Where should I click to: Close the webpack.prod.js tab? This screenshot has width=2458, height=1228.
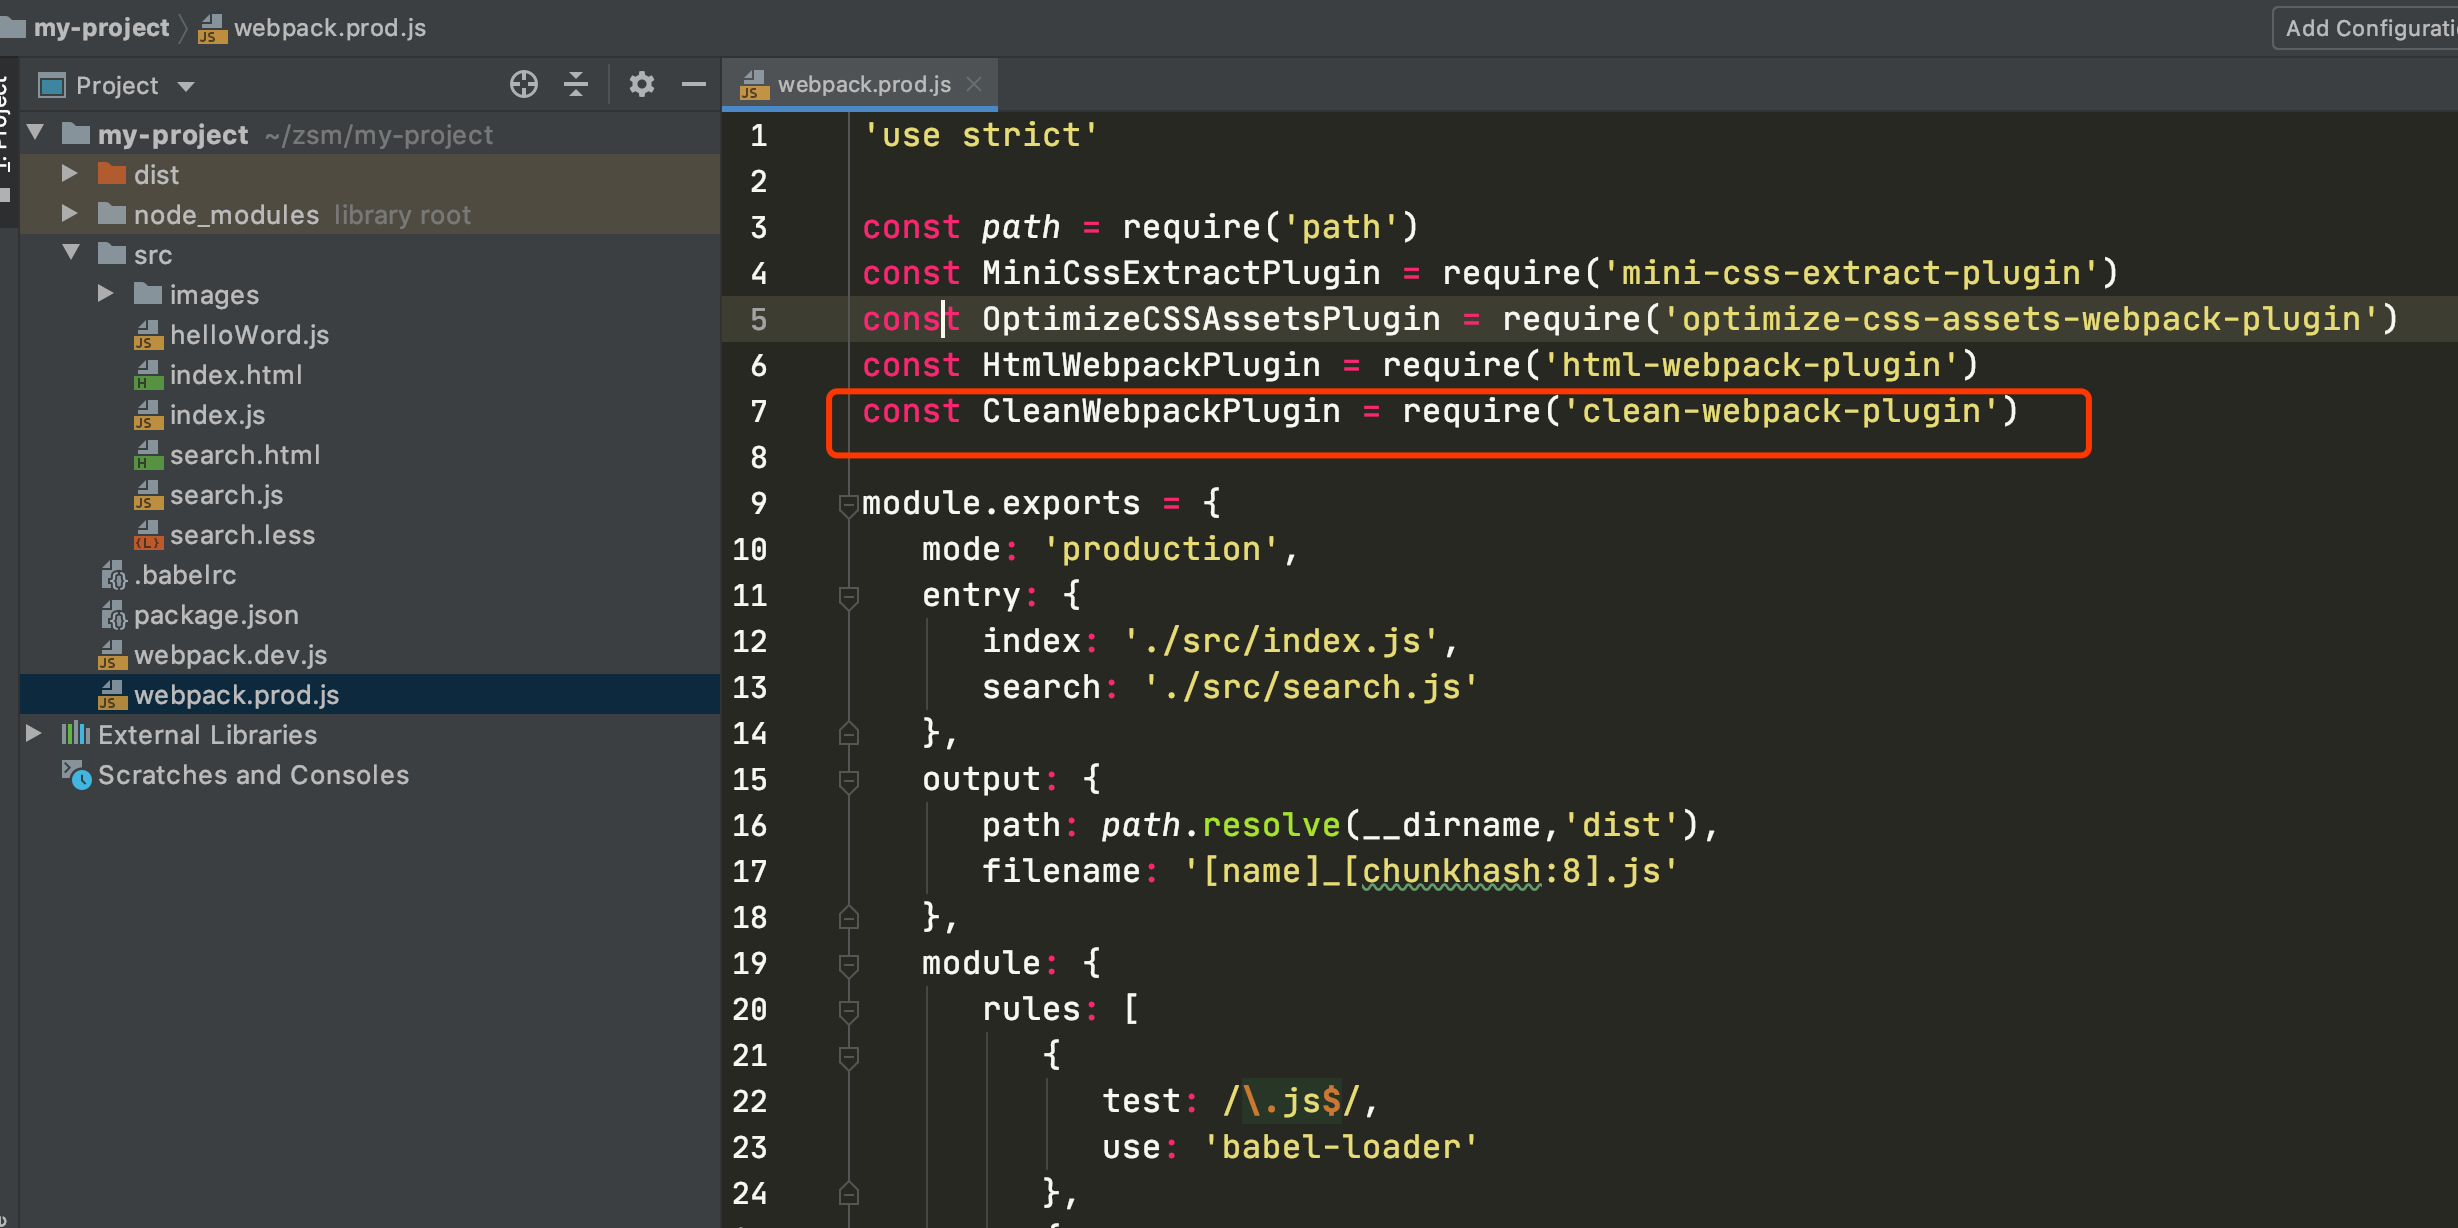974,85
